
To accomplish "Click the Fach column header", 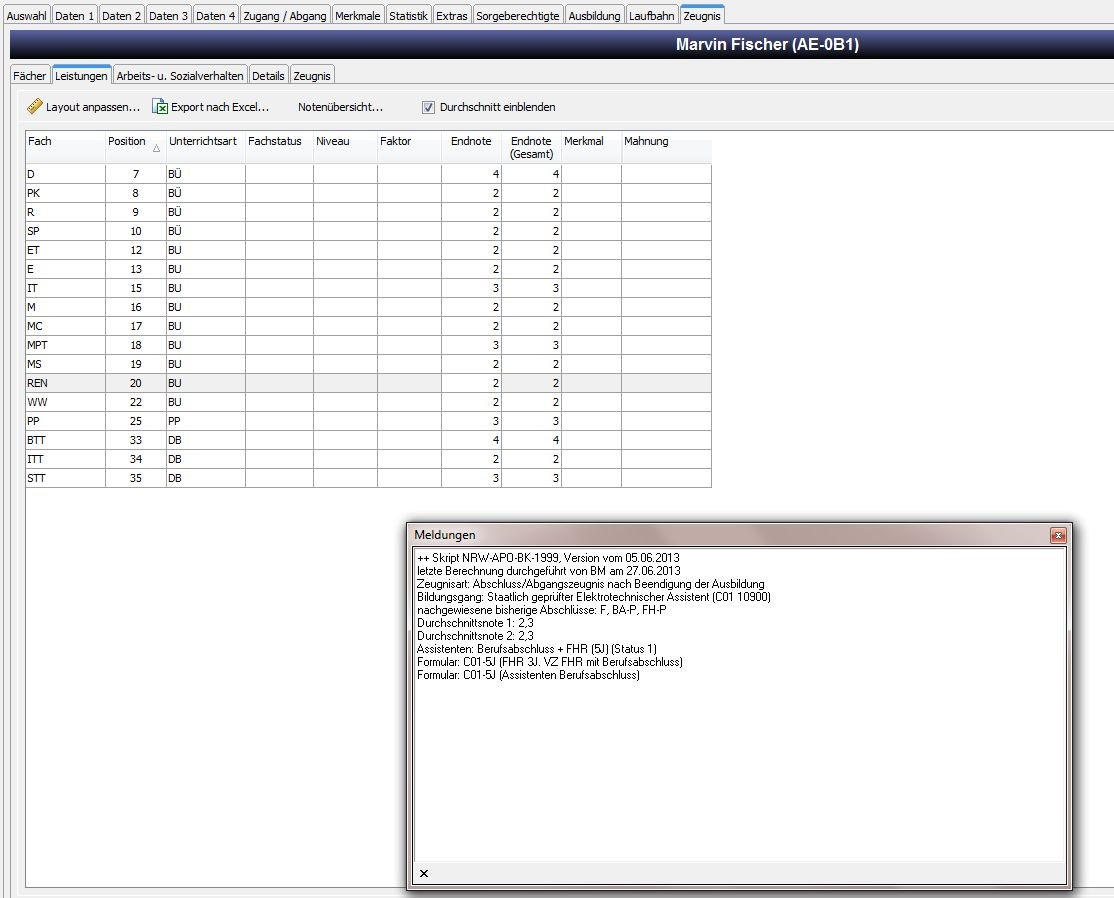I will coord(65,141).
